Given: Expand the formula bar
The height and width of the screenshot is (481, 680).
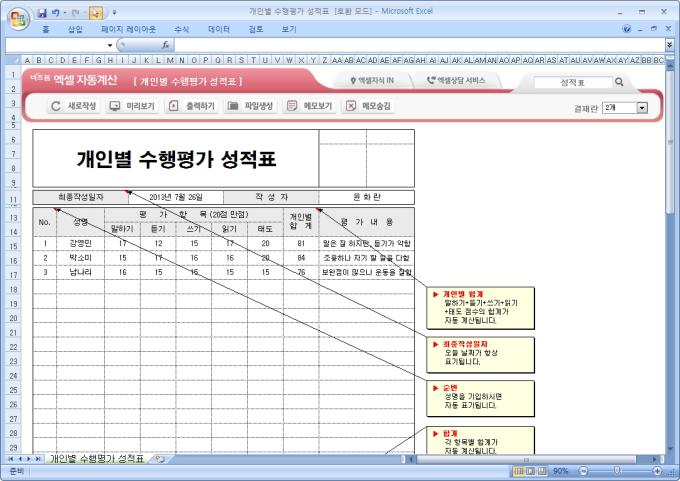Looking at the screenshot, I should coord(669,45).
